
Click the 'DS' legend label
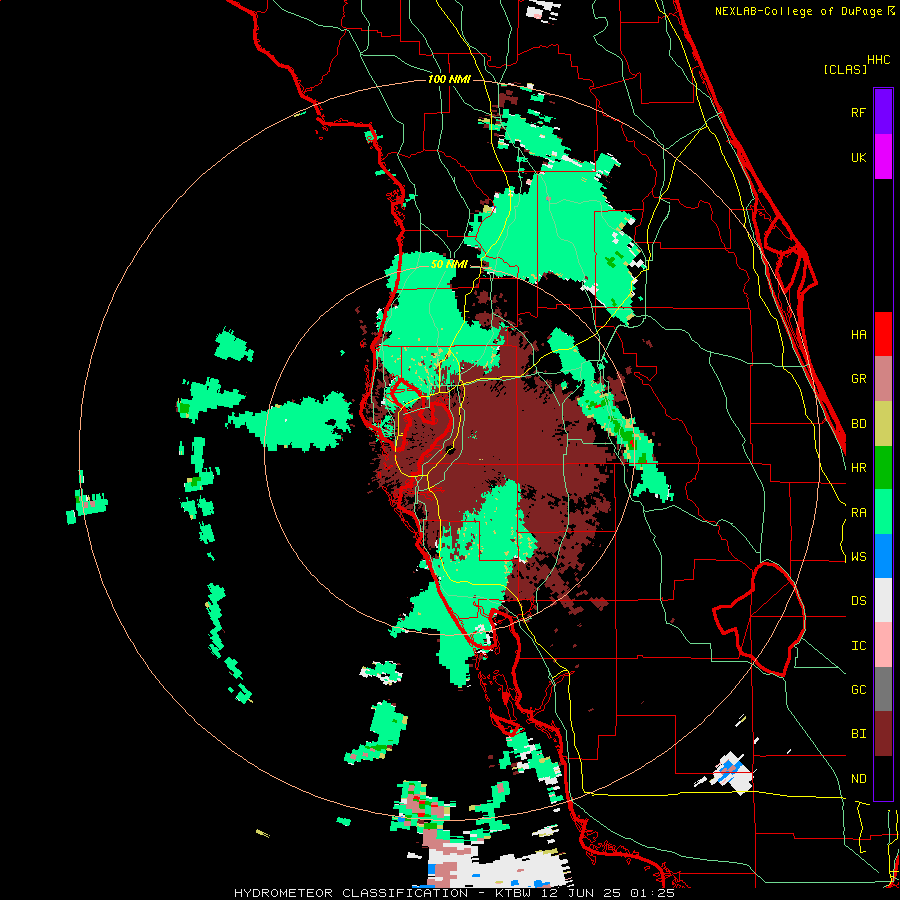[x=858, y=601]
